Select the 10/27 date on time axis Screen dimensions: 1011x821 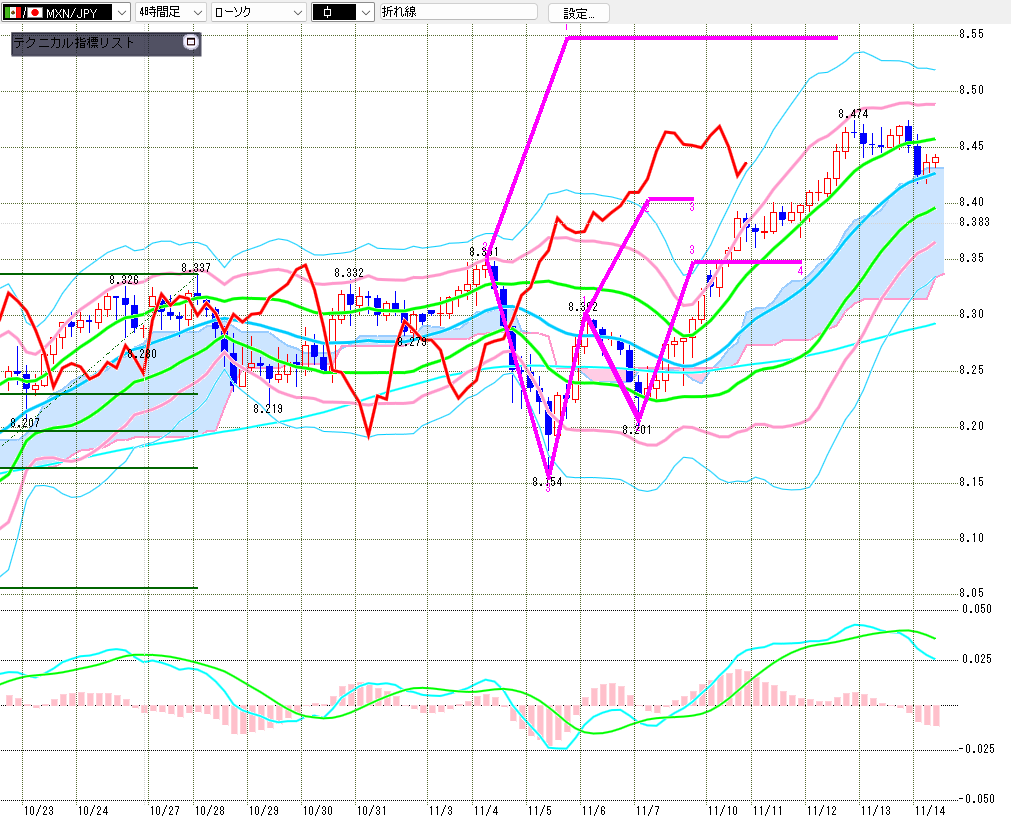163,810
